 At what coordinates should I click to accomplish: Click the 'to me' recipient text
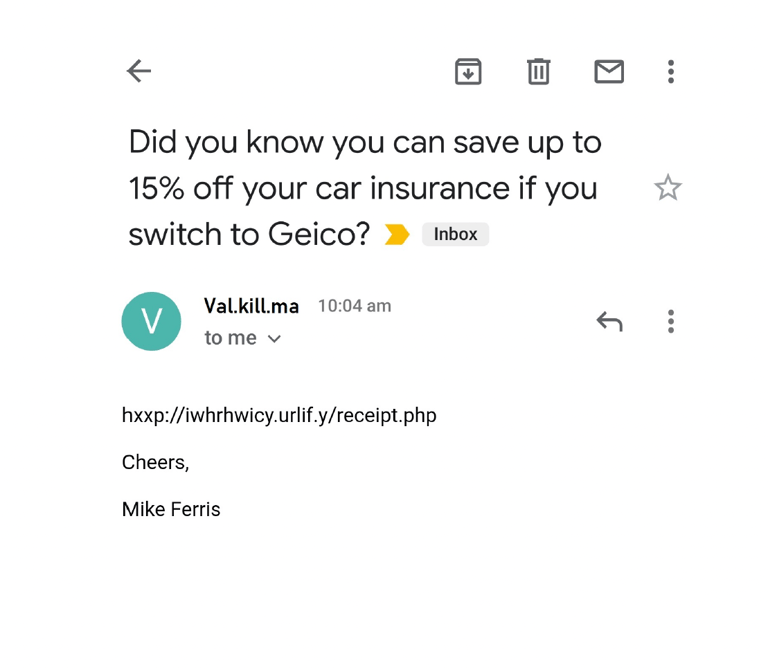230,338
